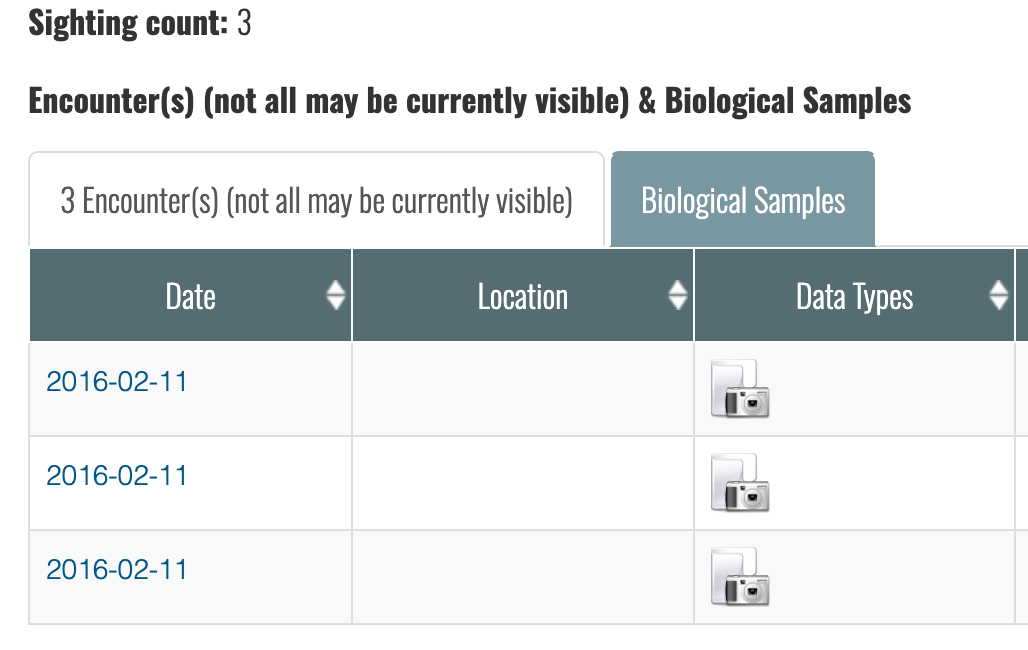Open the first 2016-02-11 encounter link
Image resolution: width=1028 pixels, height=650 pixels.
point(117,382)
